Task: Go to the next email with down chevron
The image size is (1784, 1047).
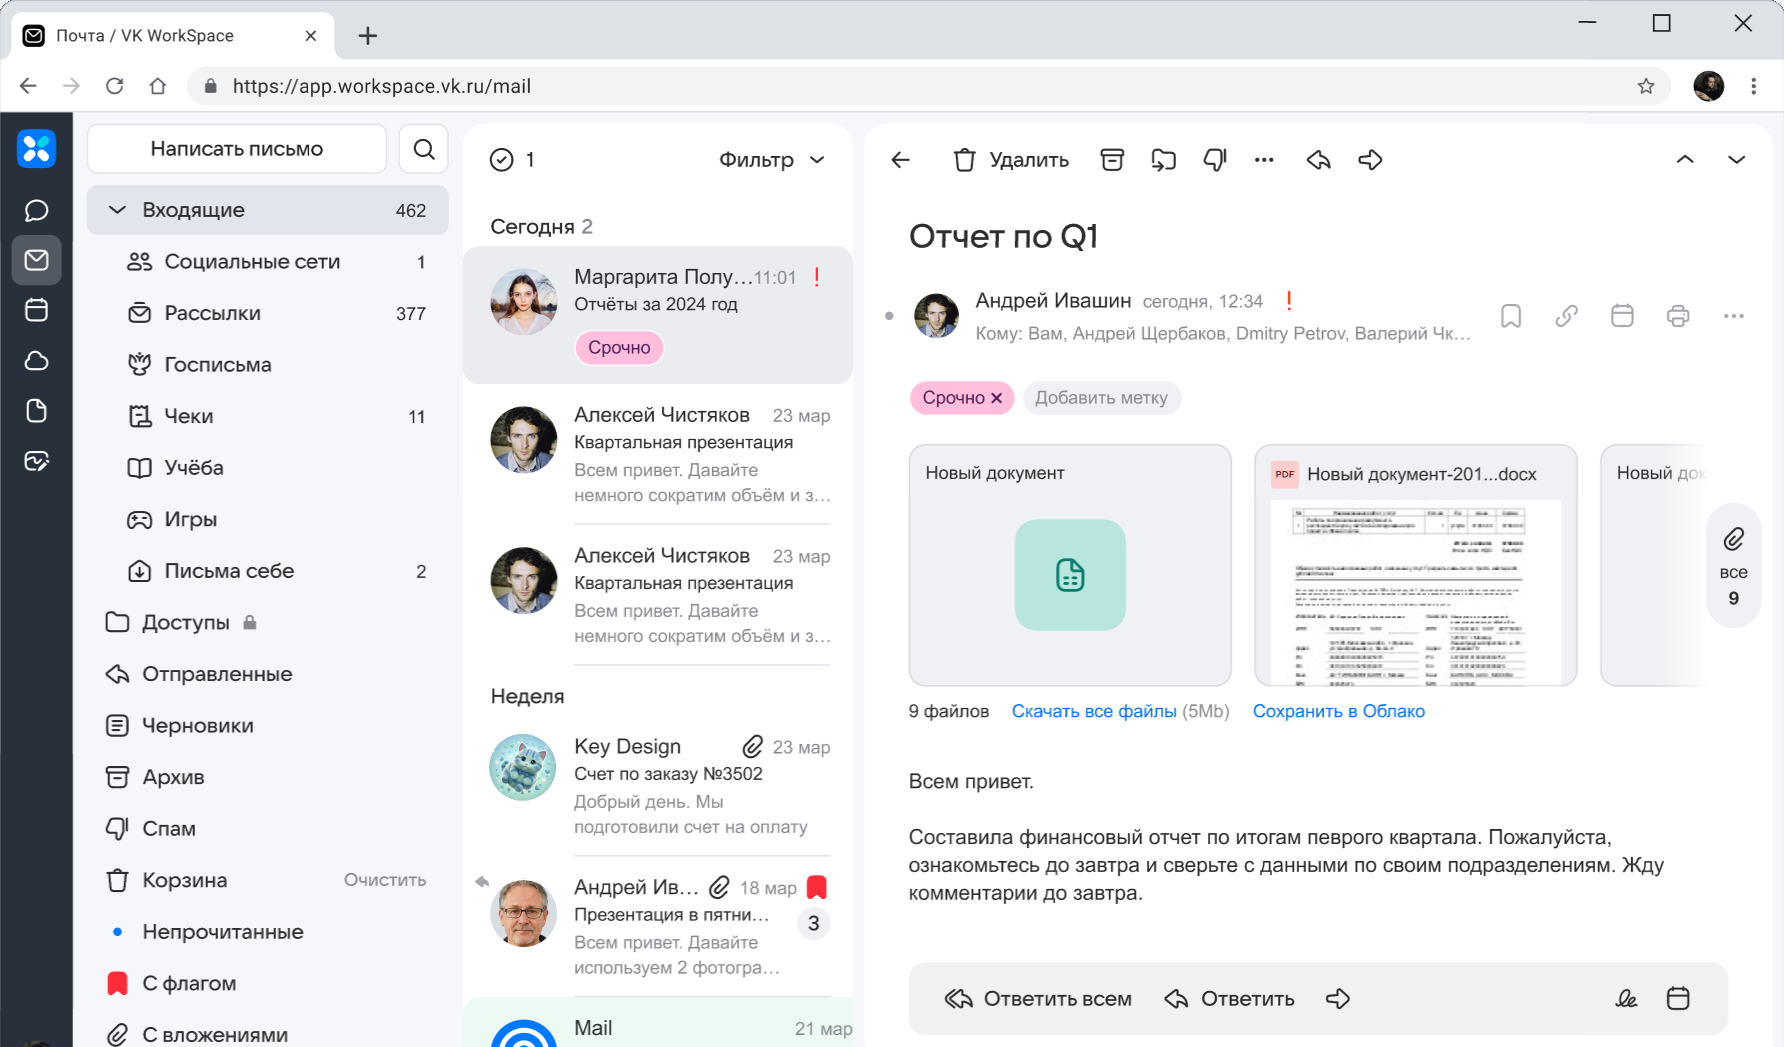Action: tap(1736, 160)
